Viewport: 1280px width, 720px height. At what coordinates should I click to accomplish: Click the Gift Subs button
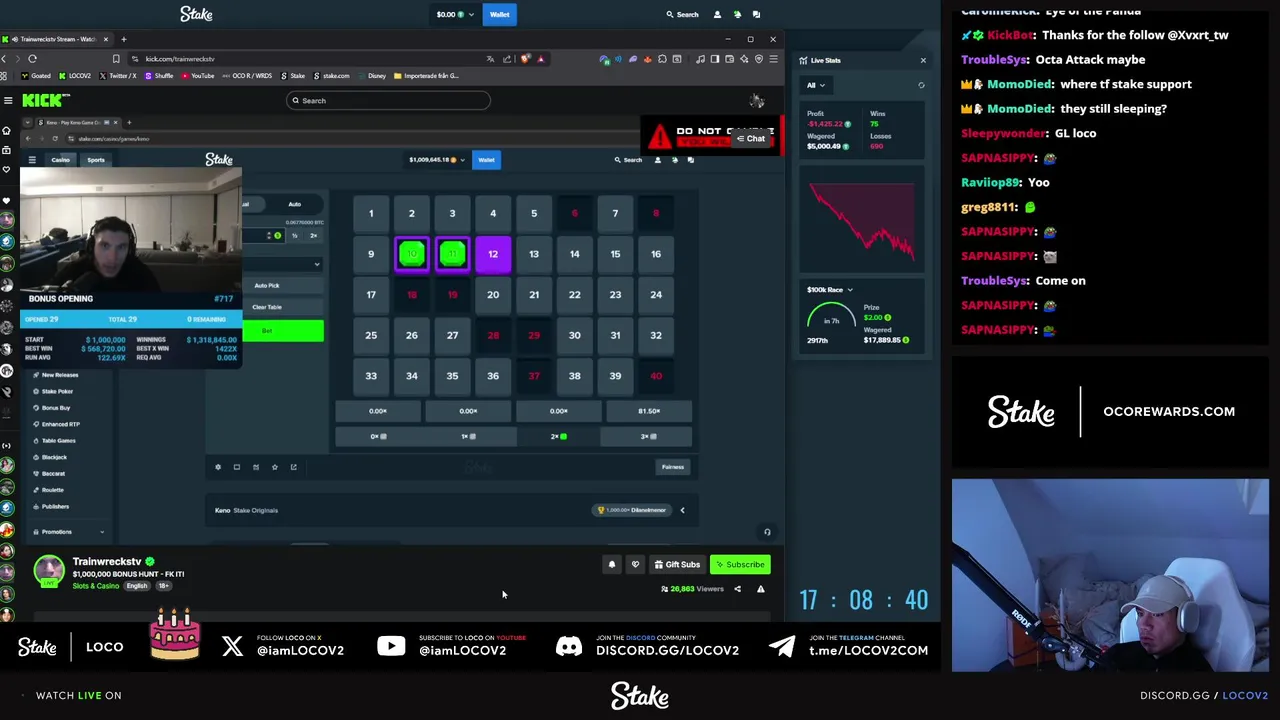677,565
